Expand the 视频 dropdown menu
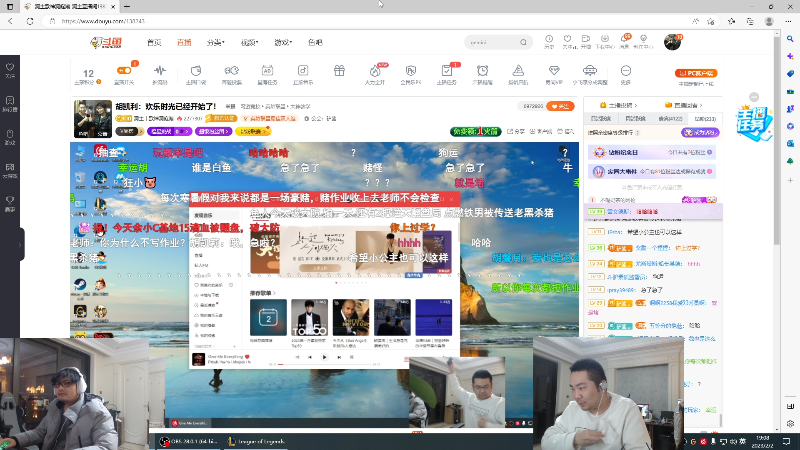The height and width of the screenshot is (450, 800). [x=249, y=42]
